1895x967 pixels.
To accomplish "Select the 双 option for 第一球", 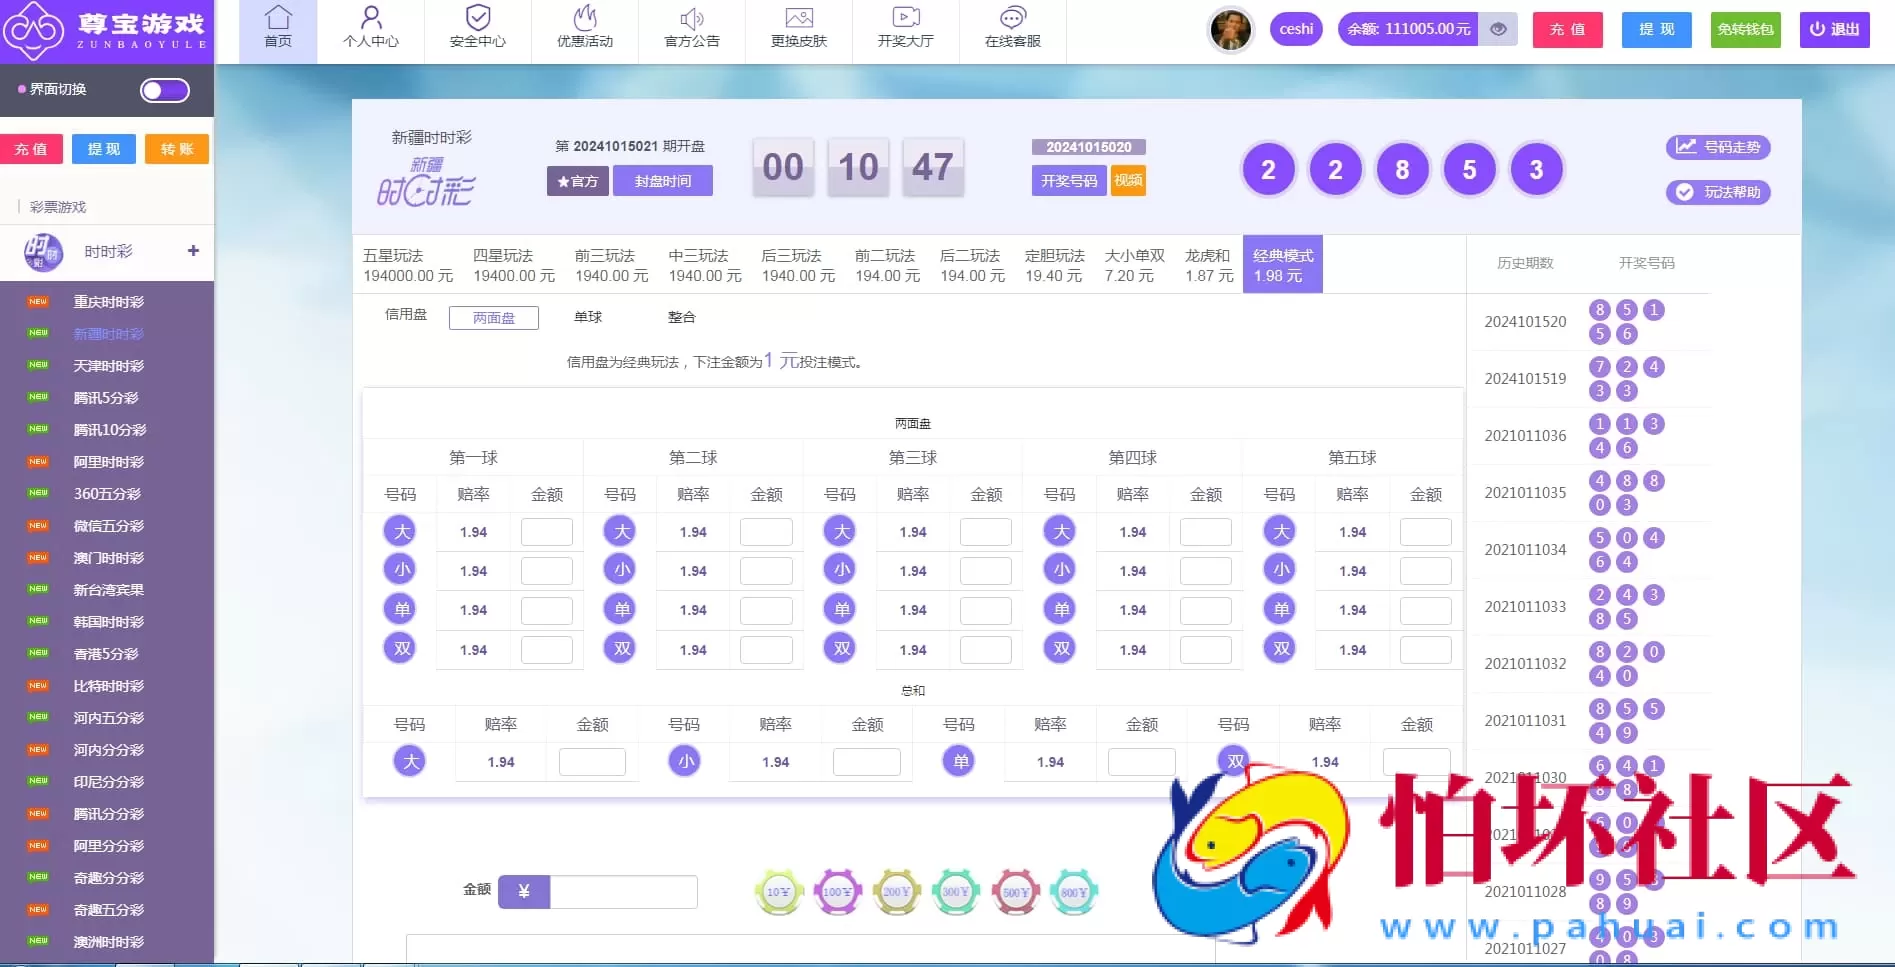I will coord(399,648).
